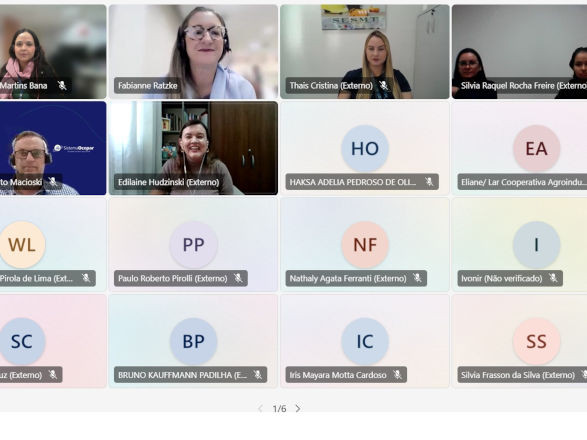
Task: Click muted mic icon for Nathaly Agata Ferranti
Action: click(417, 278)
